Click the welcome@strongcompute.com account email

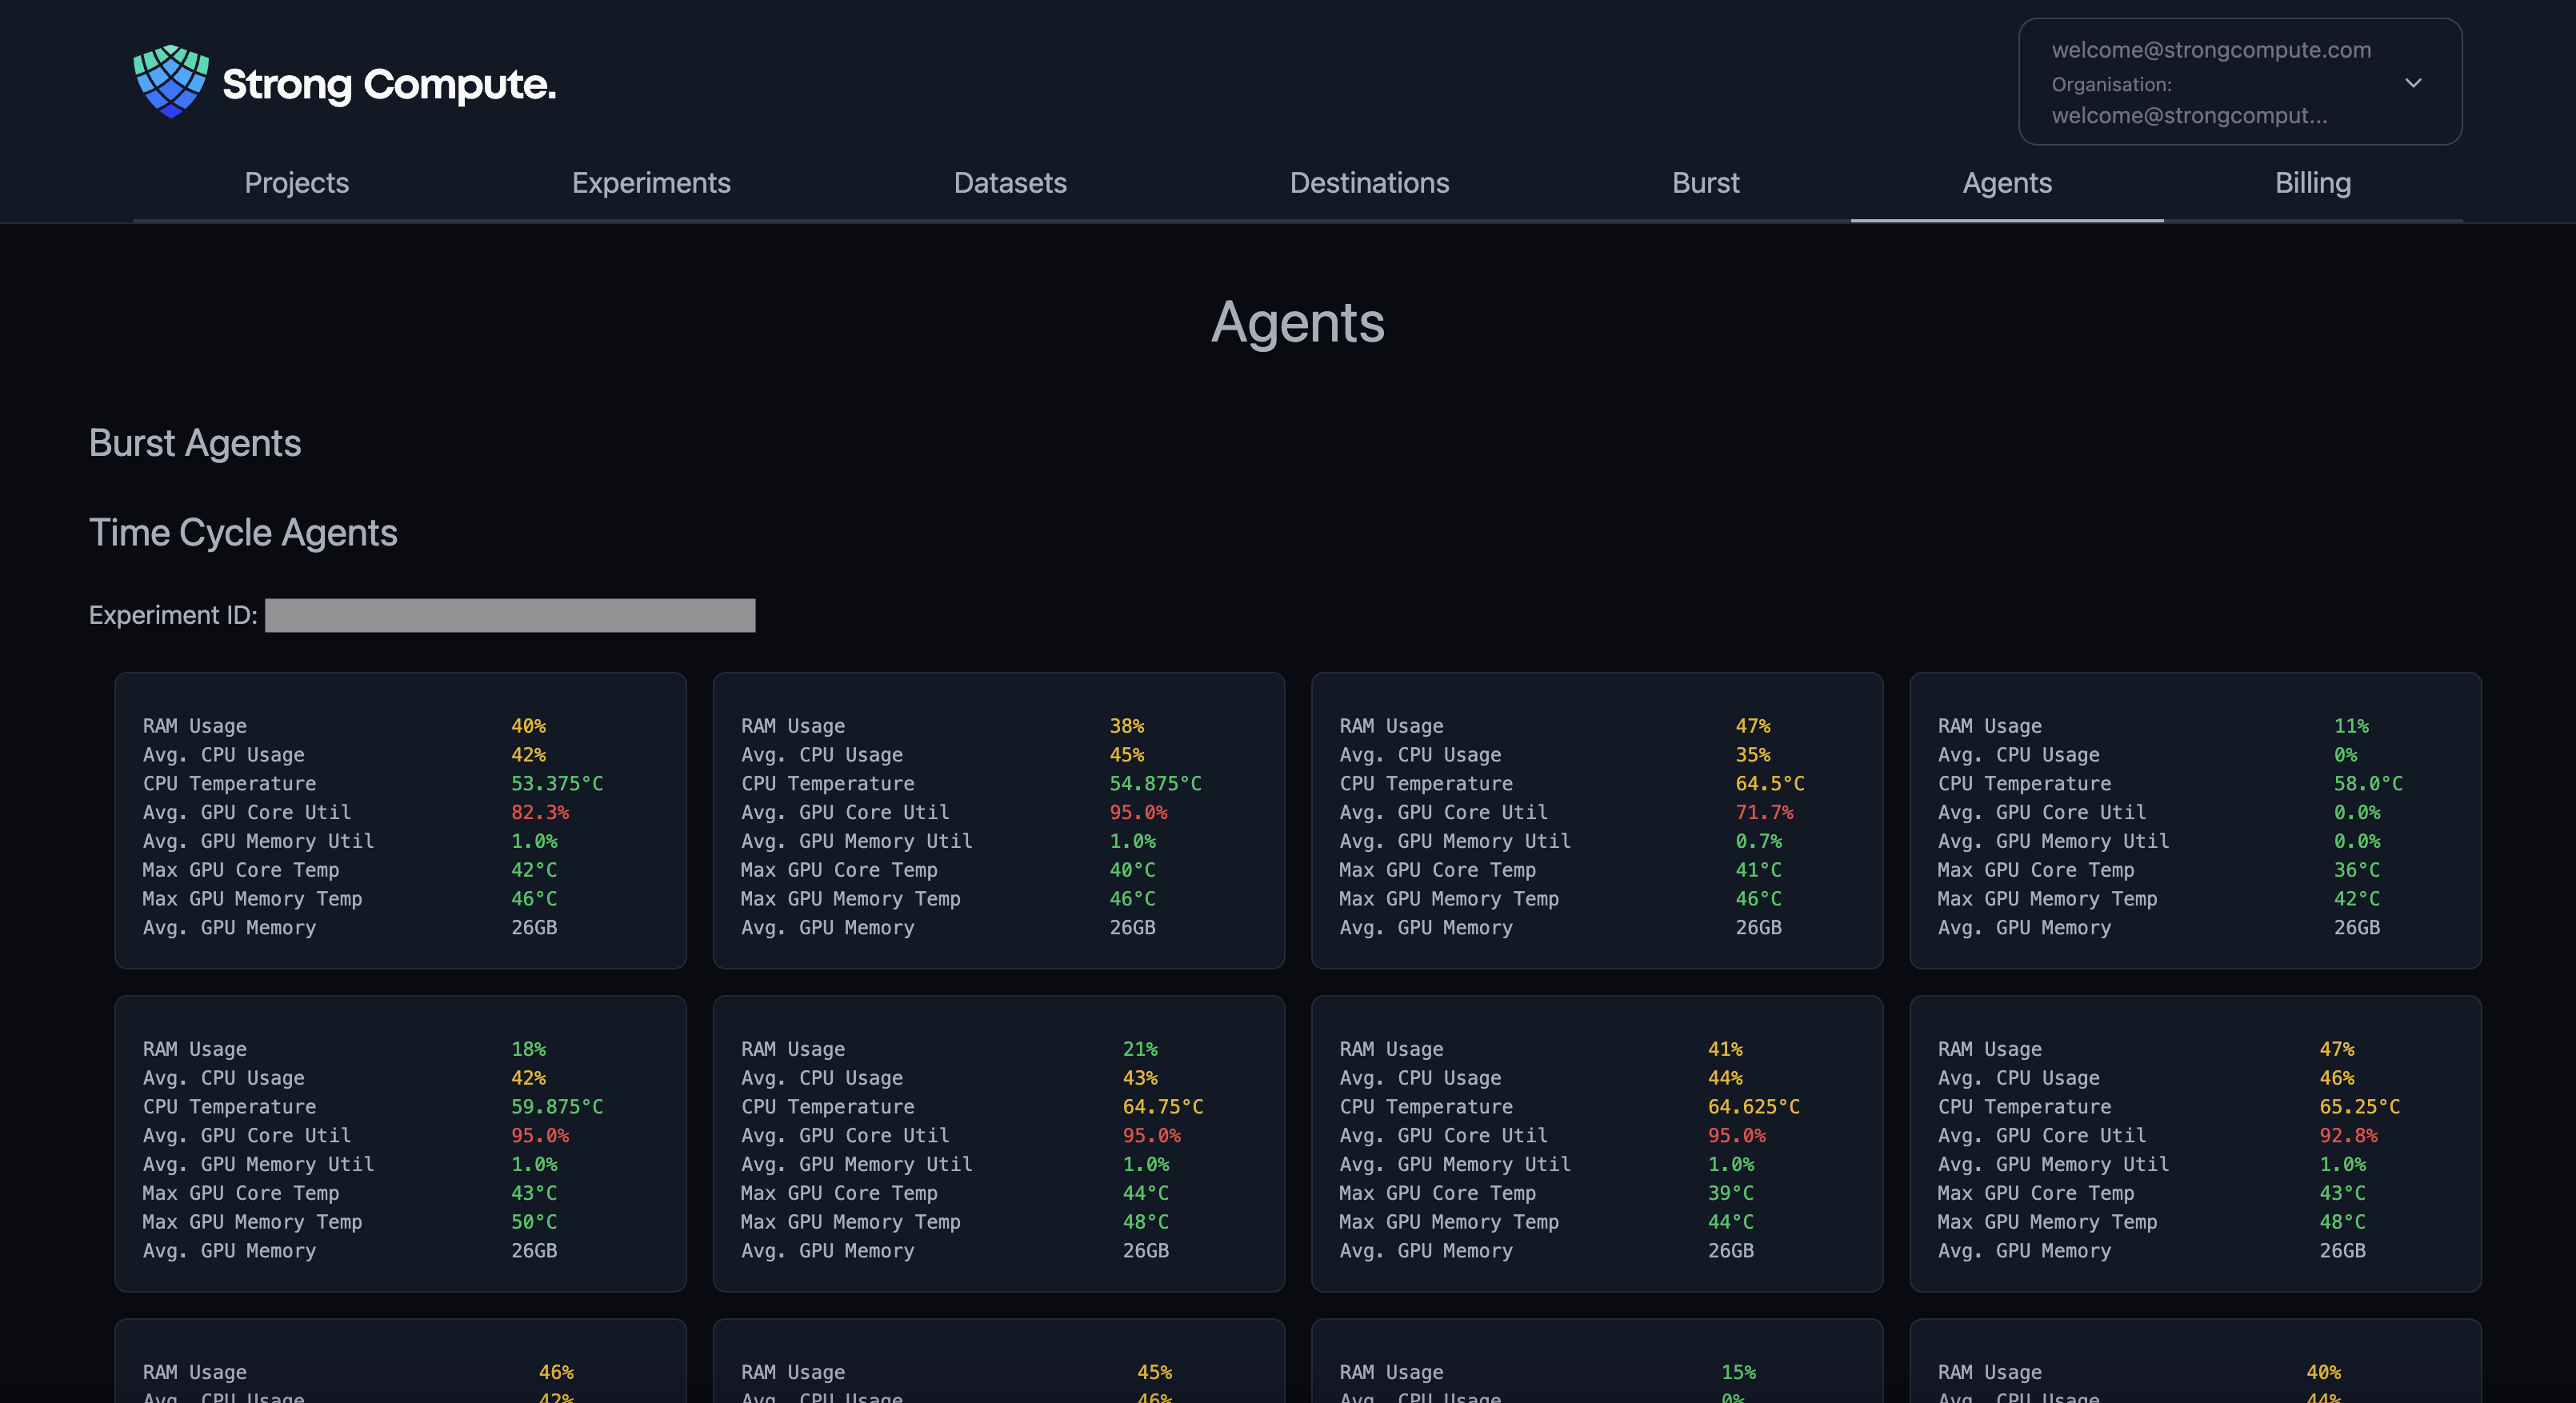coord(2211,50)
